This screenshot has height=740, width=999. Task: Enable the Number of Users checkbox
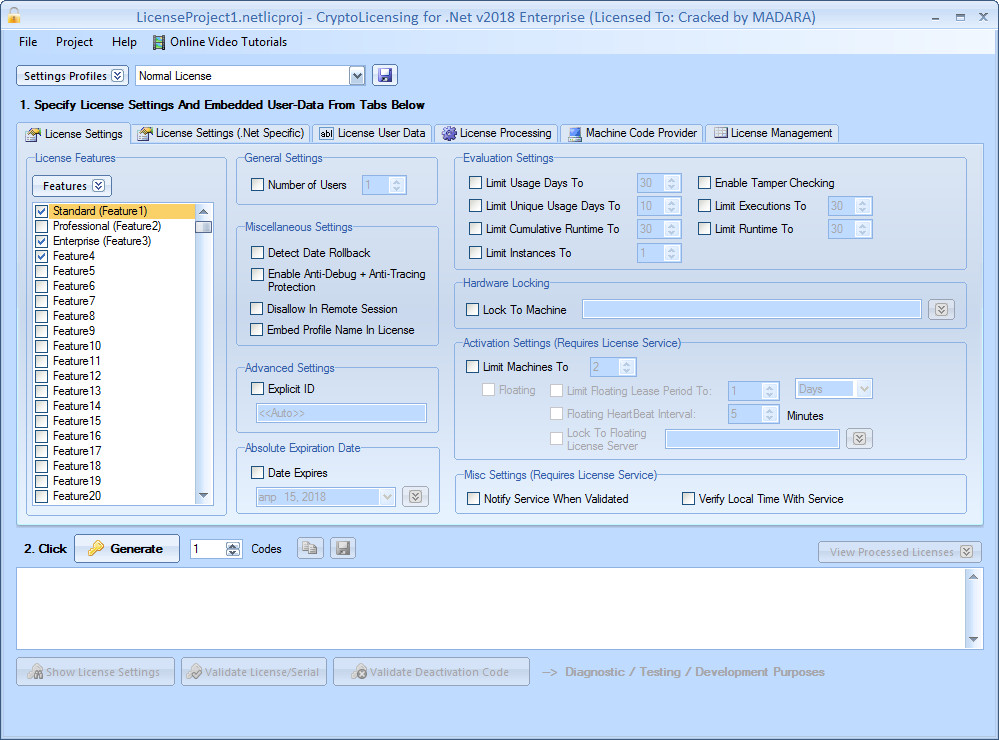click(257, 185)
